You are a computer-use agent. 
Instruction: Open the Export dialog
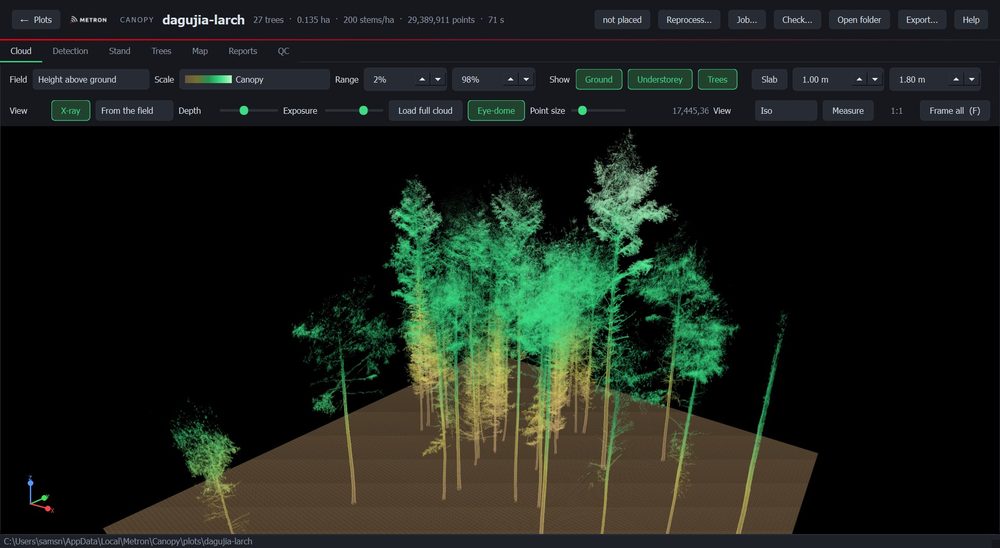coord(922,20)
